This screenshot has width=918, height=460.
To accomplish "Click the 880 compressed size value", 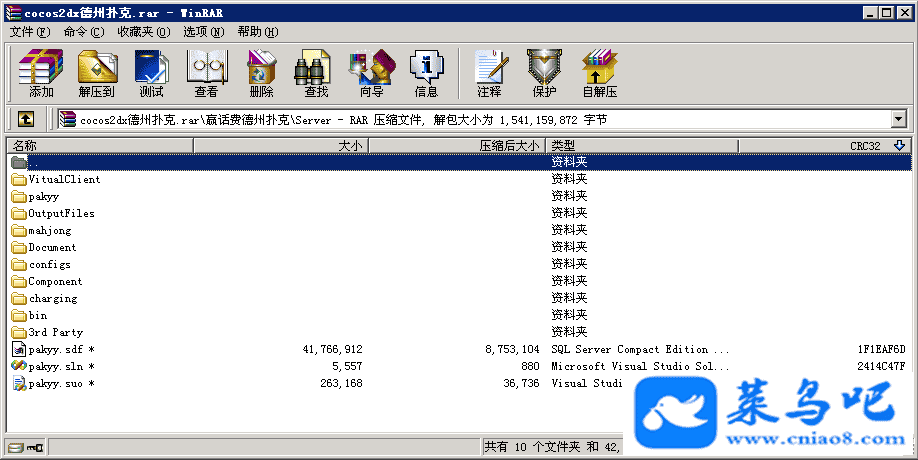I will point(530,366).
